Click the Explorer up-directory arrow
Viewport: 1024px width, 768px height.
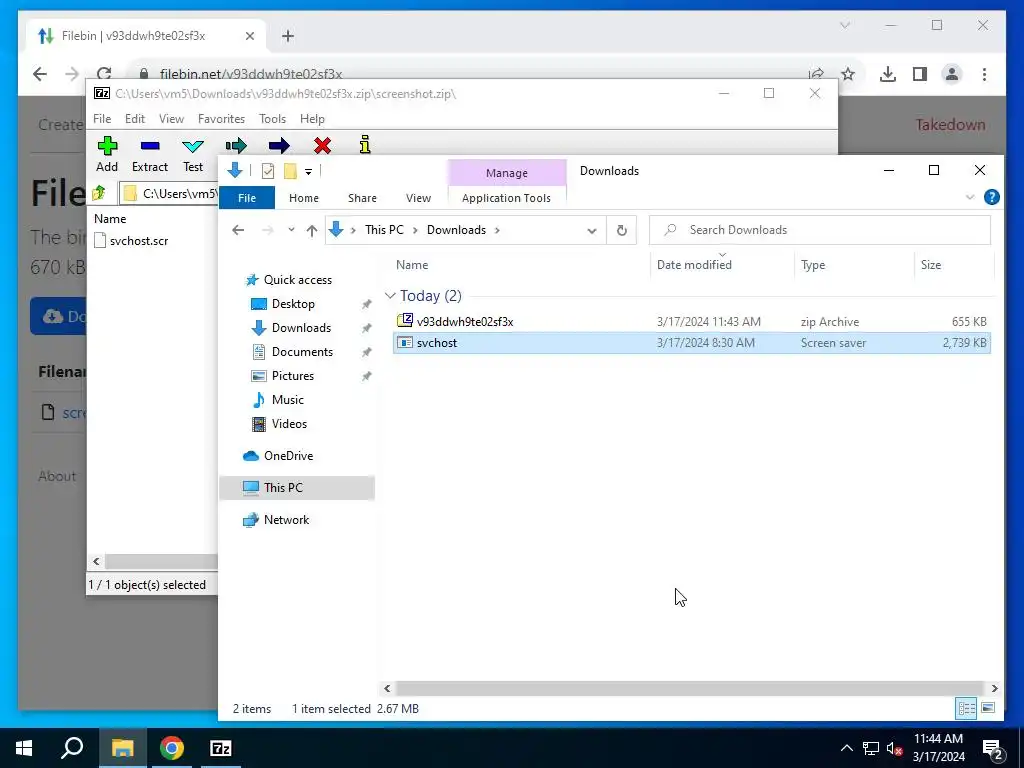[x=312, y=230]
